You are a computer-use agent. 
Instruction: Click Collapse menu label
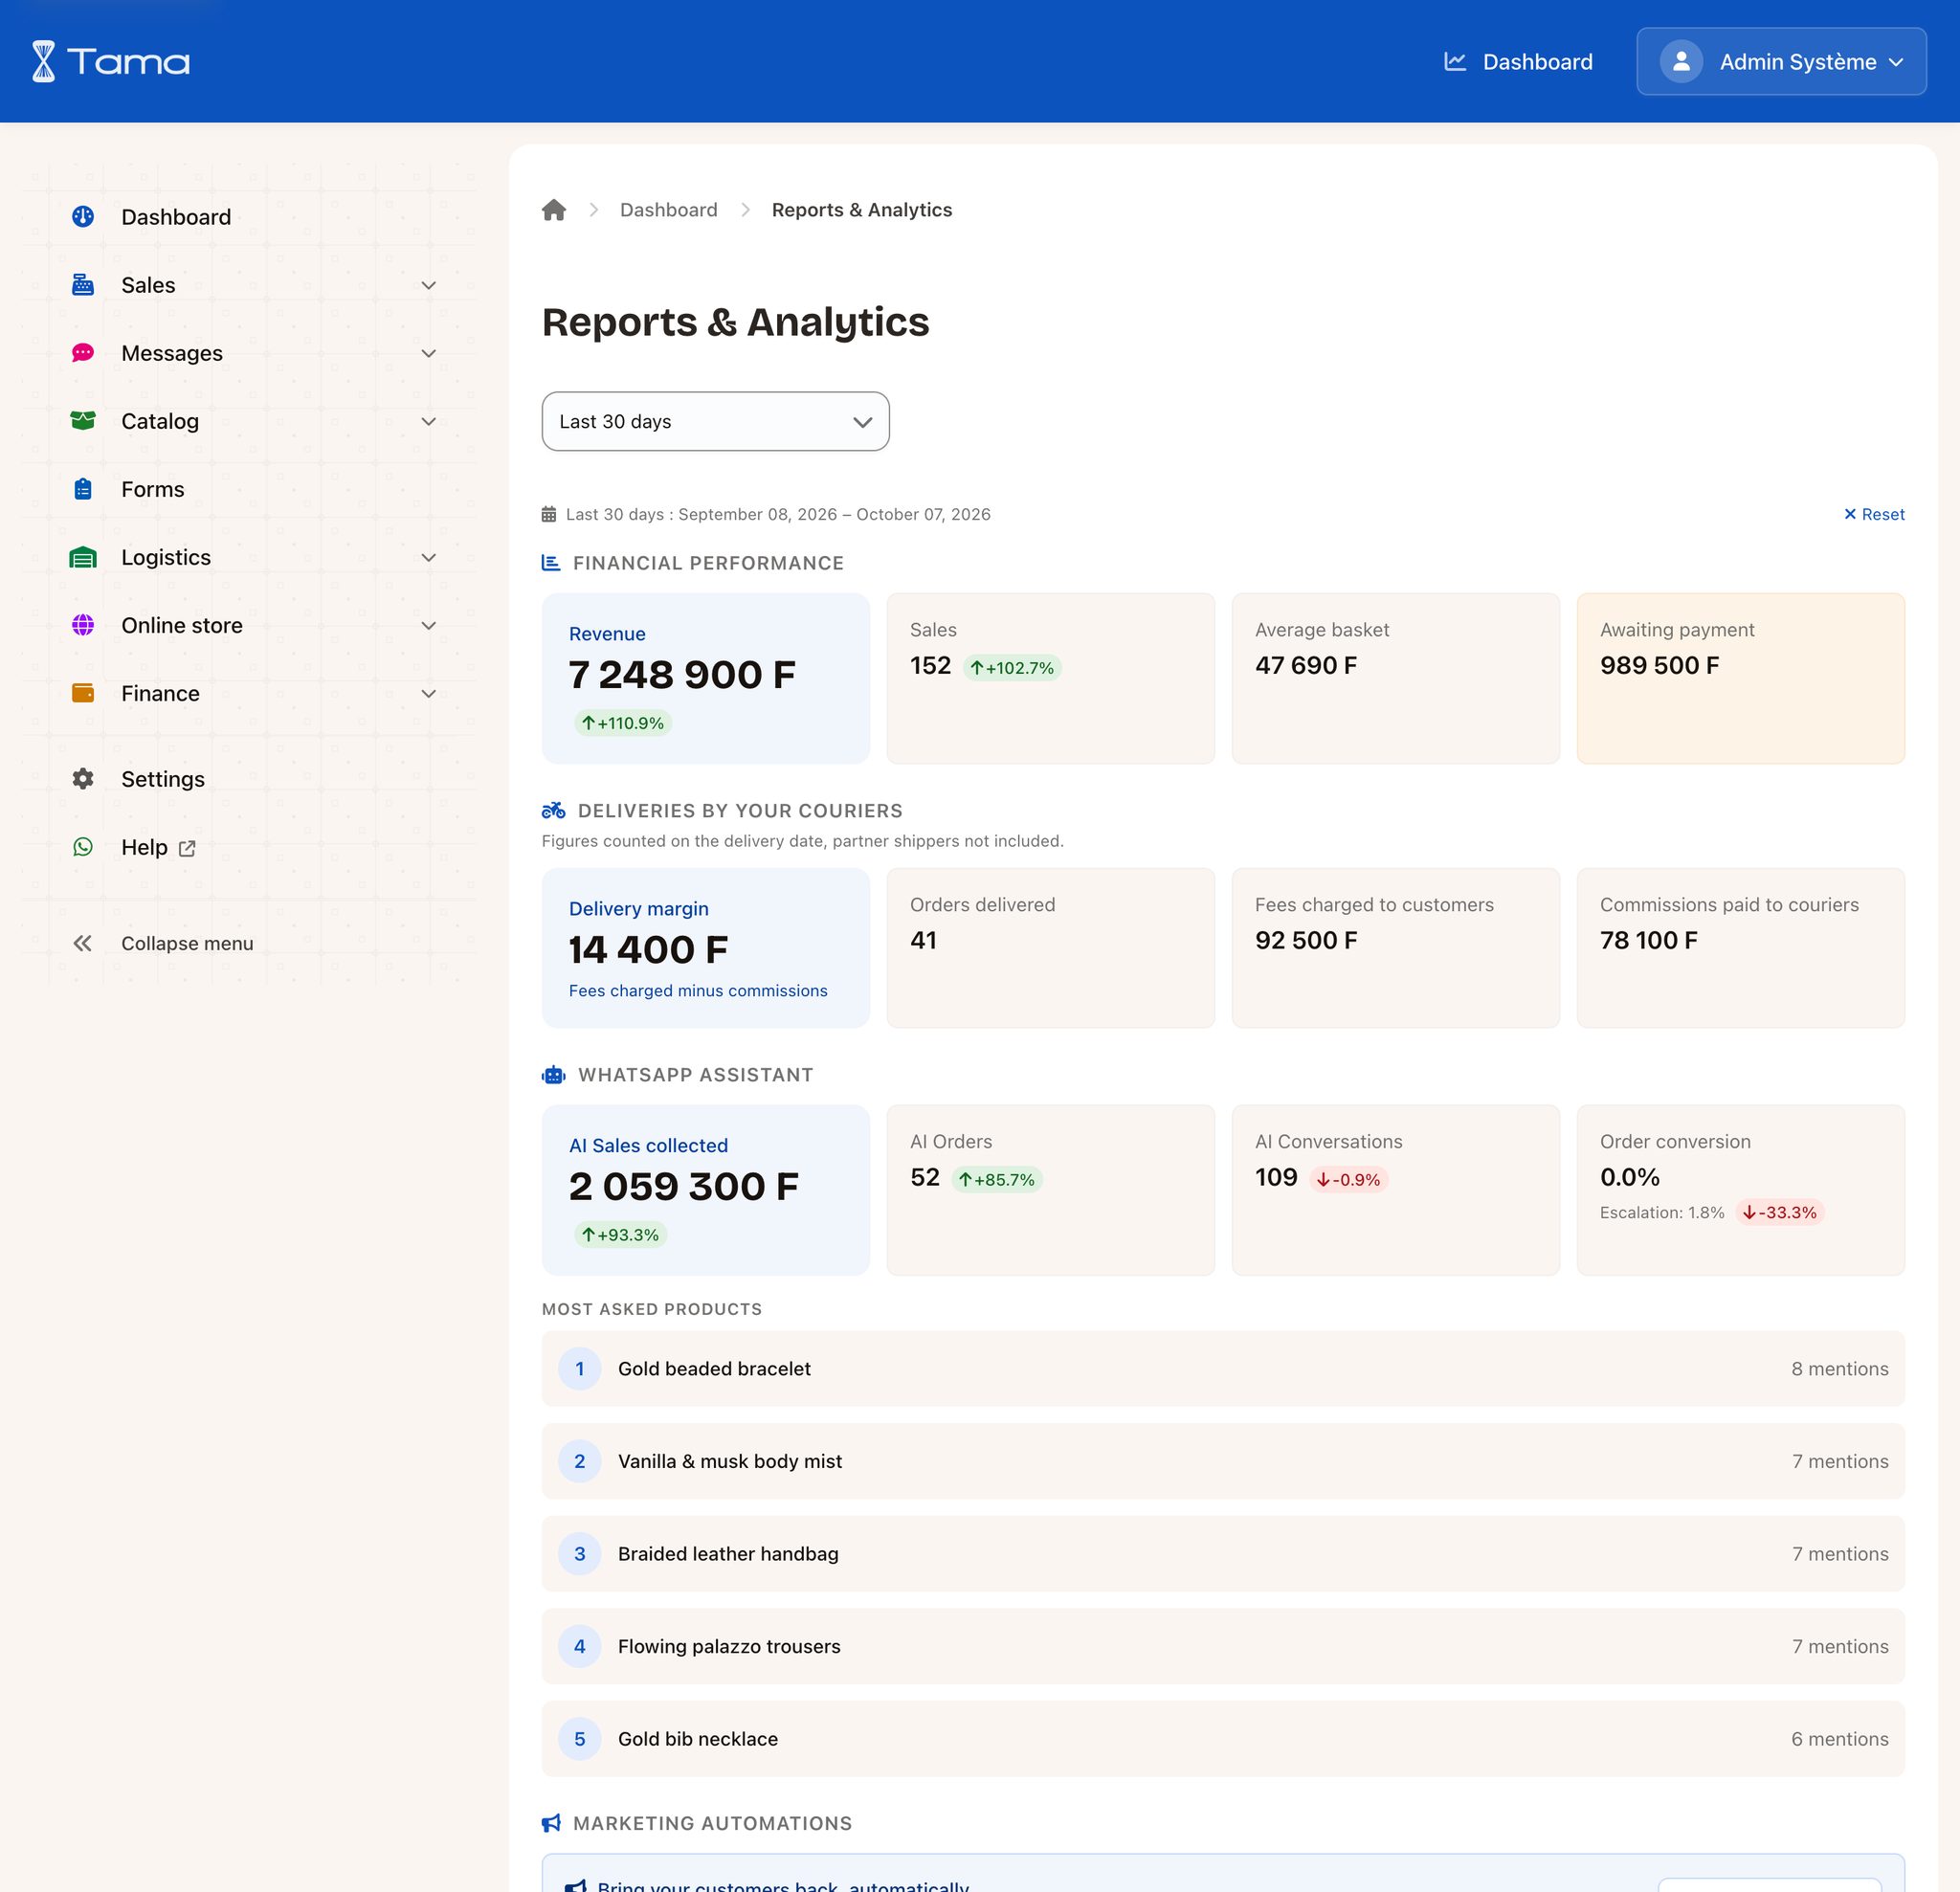[187, 942]
